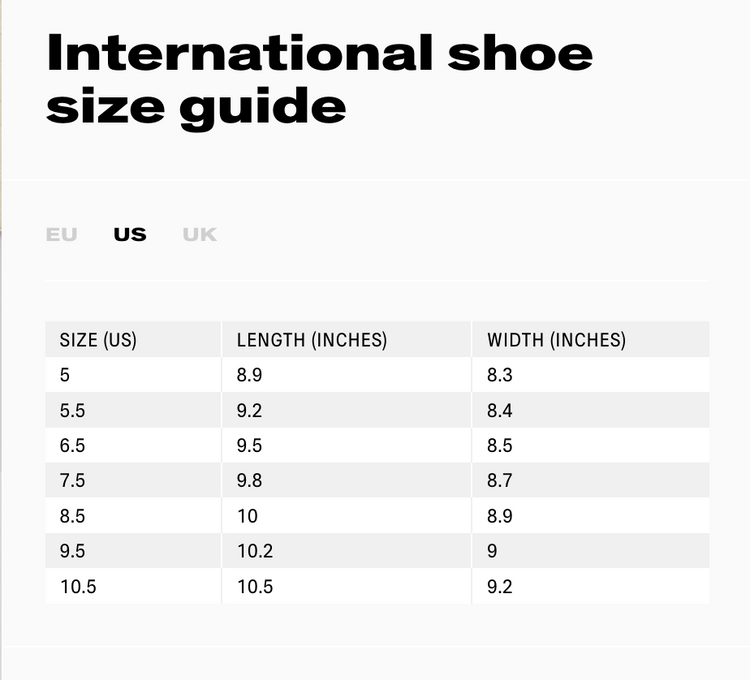Click the LENGTH (INCHES) column header

311,340
